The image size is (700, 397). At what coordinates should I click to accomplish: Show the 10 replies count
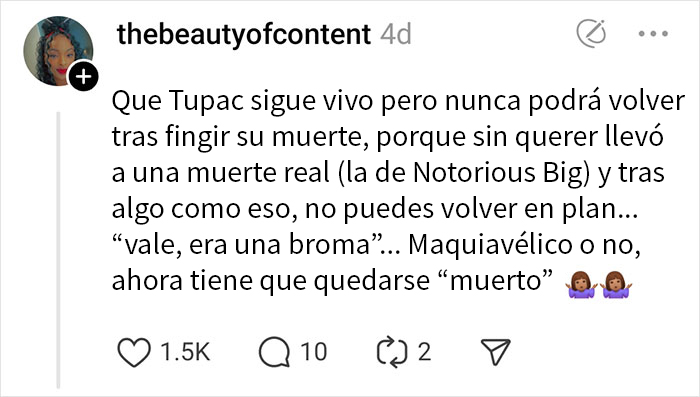point(313,352)
